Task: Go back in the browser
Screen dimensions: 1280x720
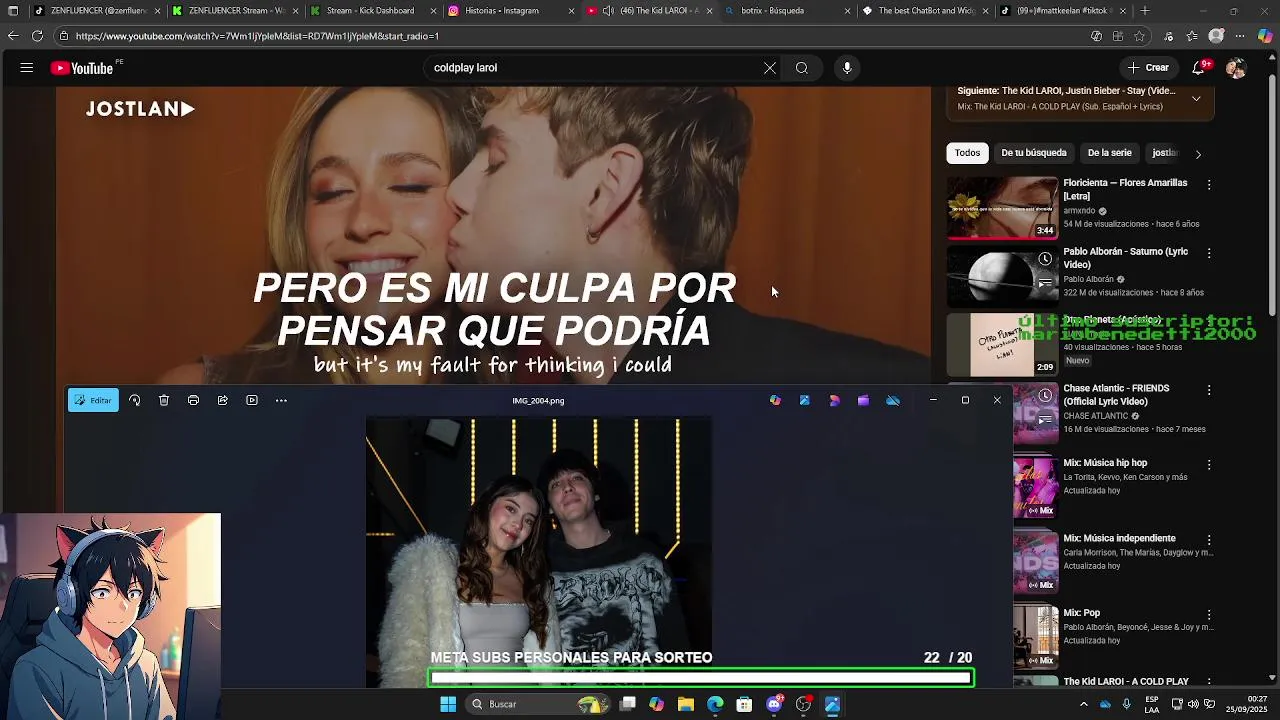Action: 12,36
